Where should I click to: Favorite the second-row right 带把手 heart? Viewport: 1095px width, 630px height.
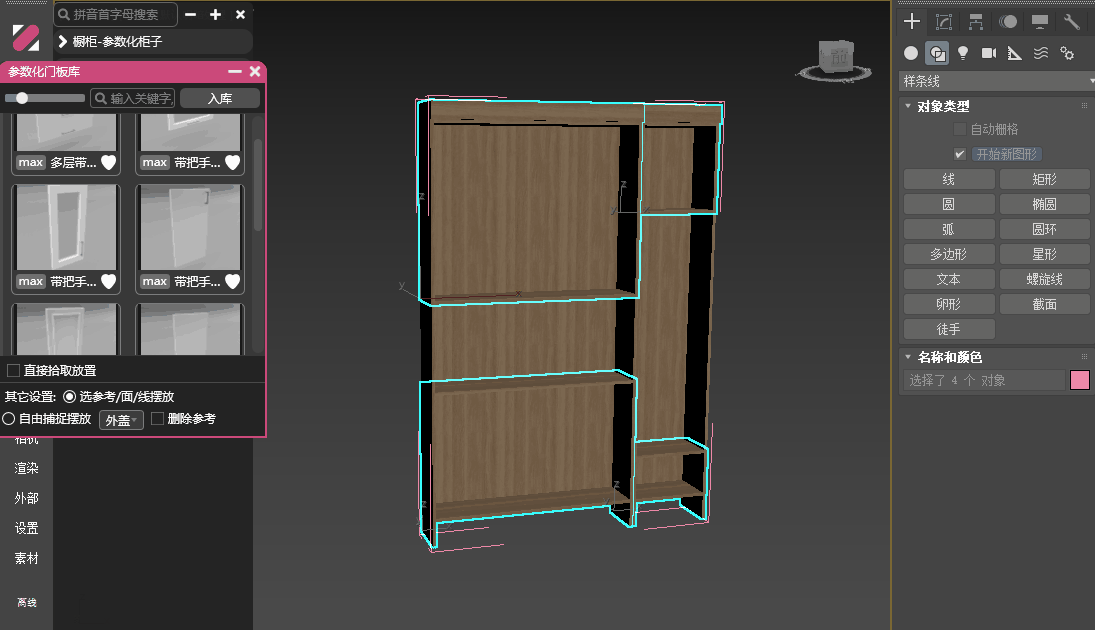pos(233,281)
